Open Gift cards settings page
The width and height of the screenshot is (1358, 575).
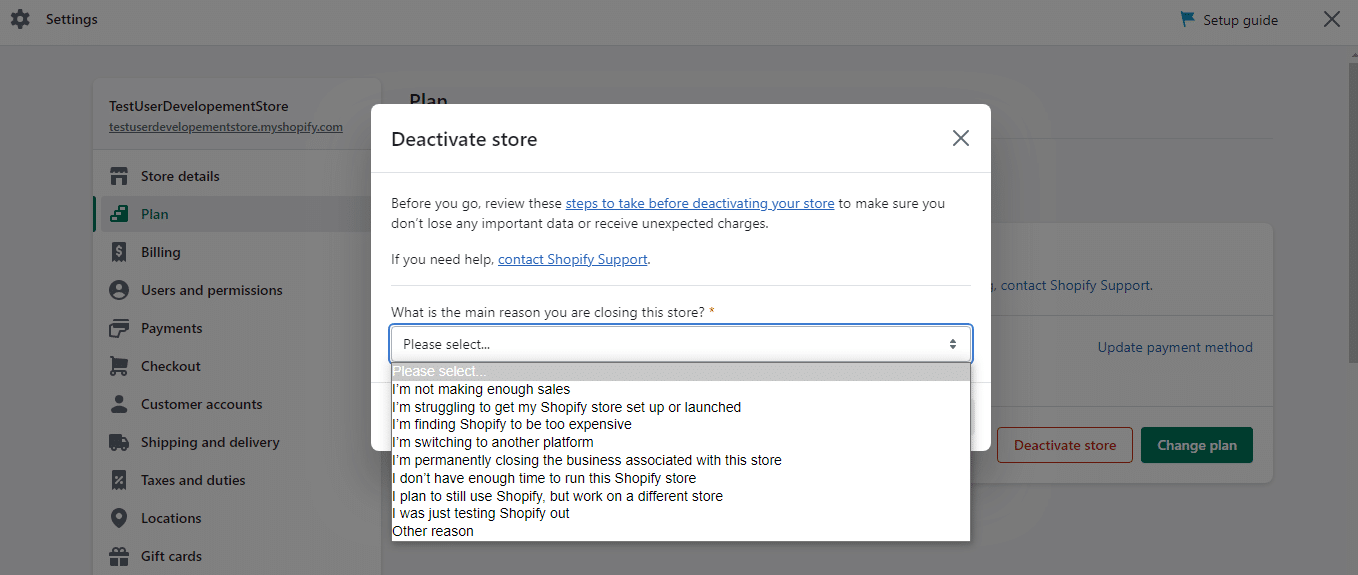point(171,556)
